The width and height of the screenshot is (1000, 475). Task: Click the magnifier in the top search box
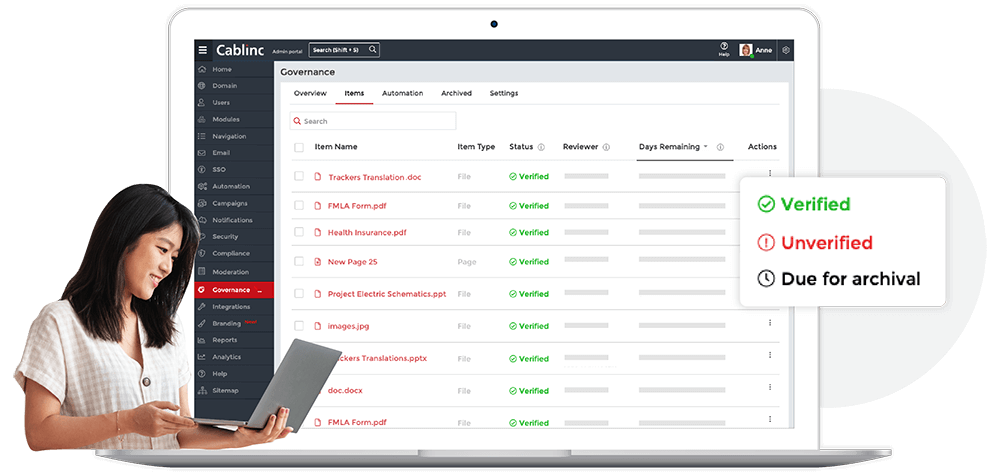coord(372,50)
